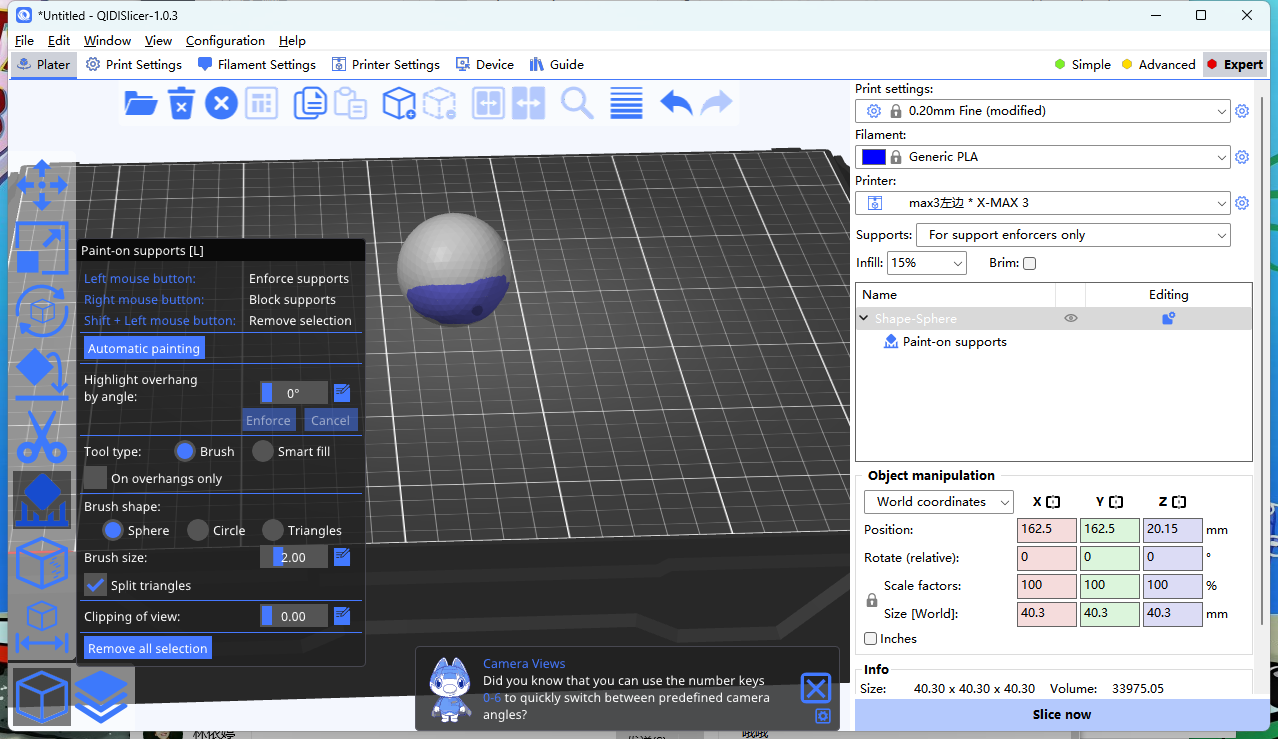Toggle the Split triangles checkbox

coord(96,585)
